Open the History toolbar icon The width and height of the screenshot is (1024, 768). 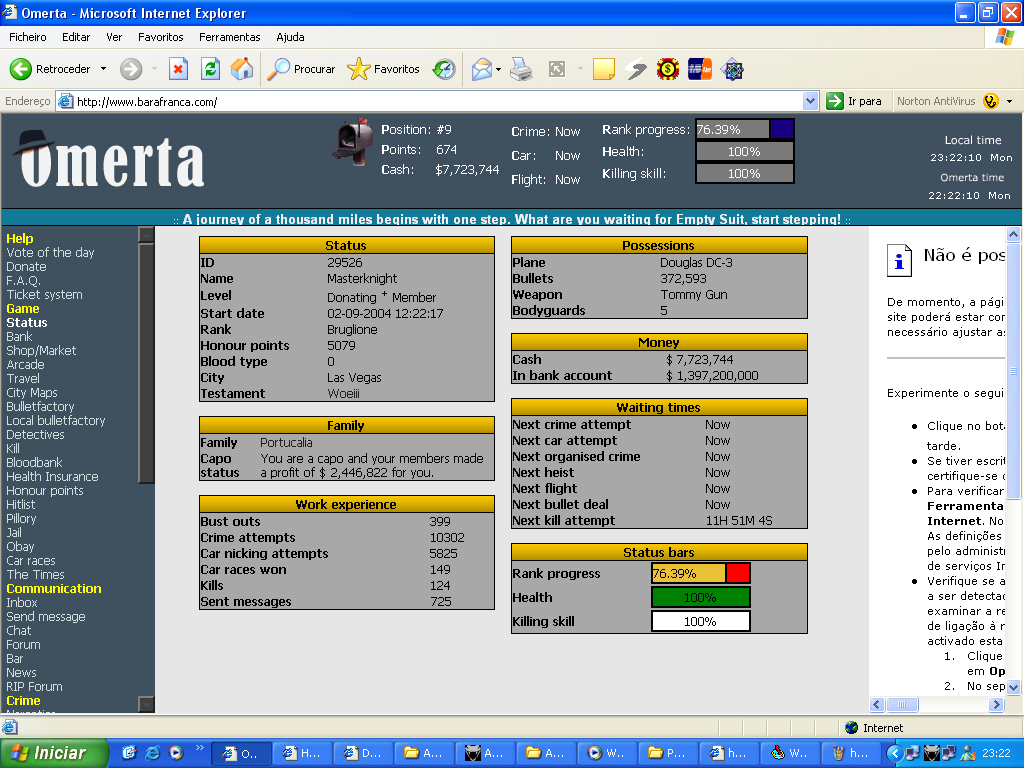coord(444,69)
